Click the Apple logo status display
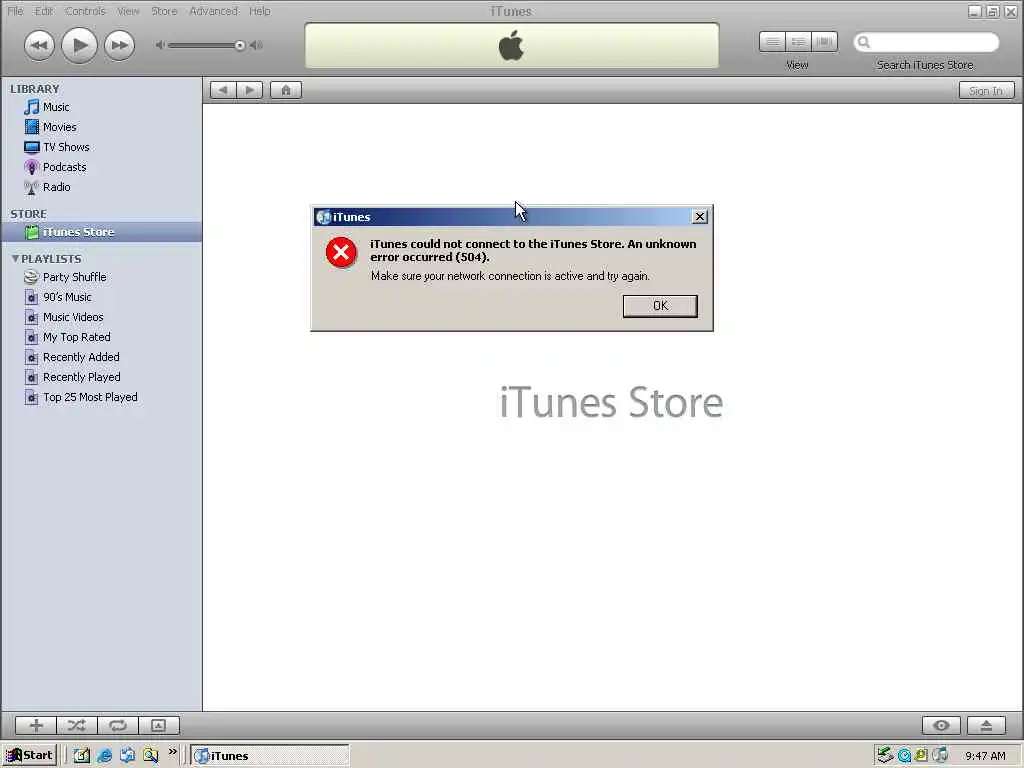The height and width of the screenshot is (768, 1024). coord(511,46)
